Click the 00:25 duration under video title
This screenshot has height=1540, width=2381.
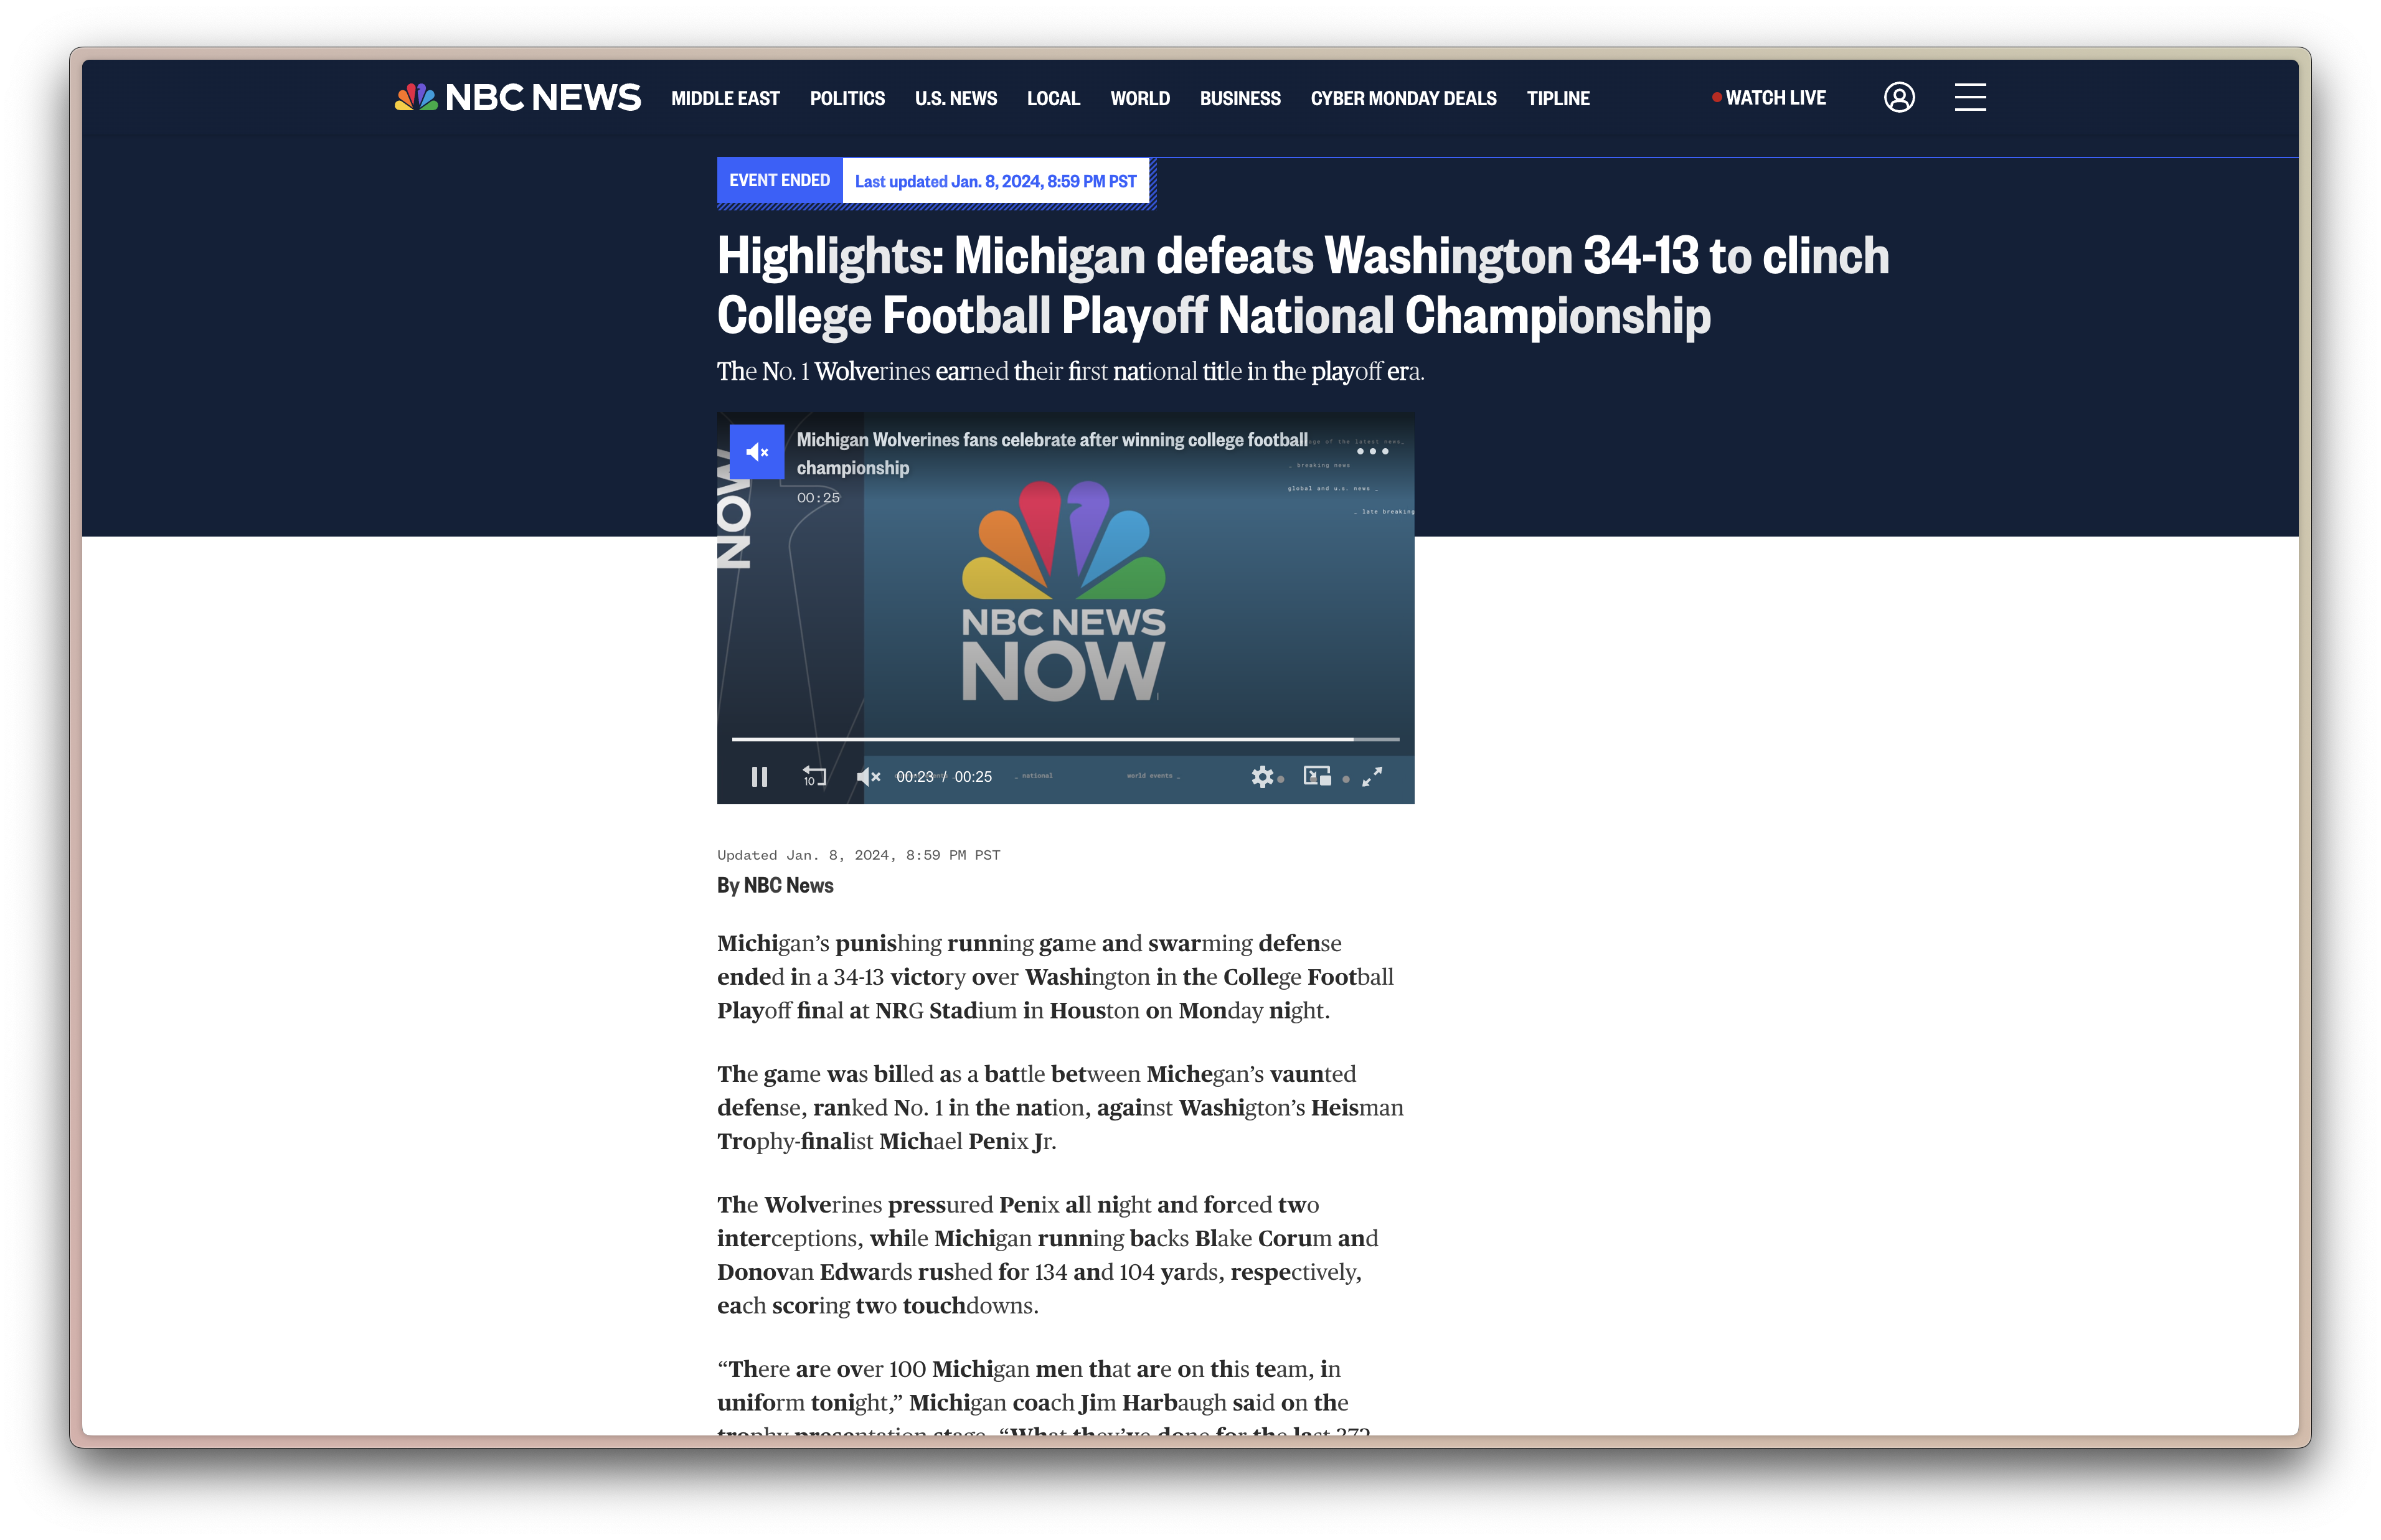[818, 498]
